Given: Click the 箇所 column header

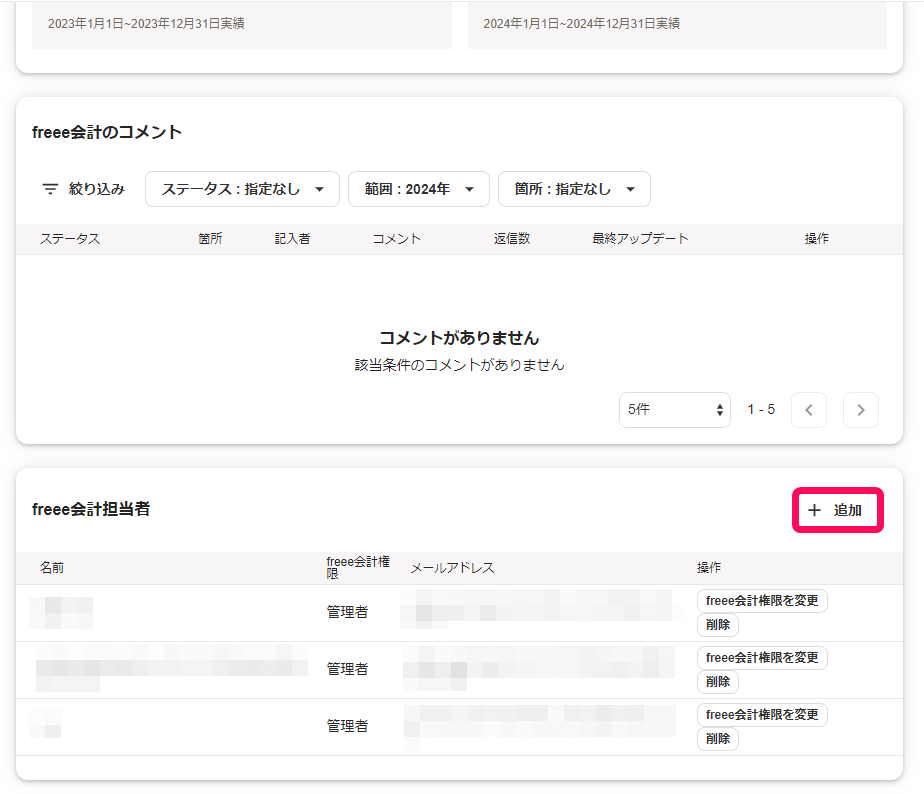Looking at the screenshot, I should click(210, 239).
